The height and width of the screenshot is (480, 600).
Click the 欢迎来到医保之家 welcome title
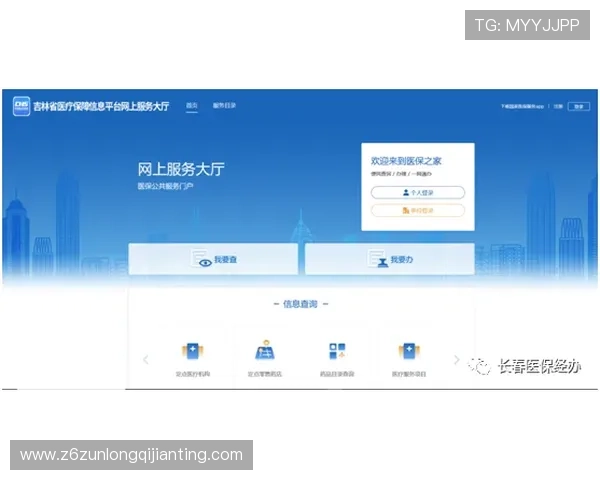click(406, 161)
